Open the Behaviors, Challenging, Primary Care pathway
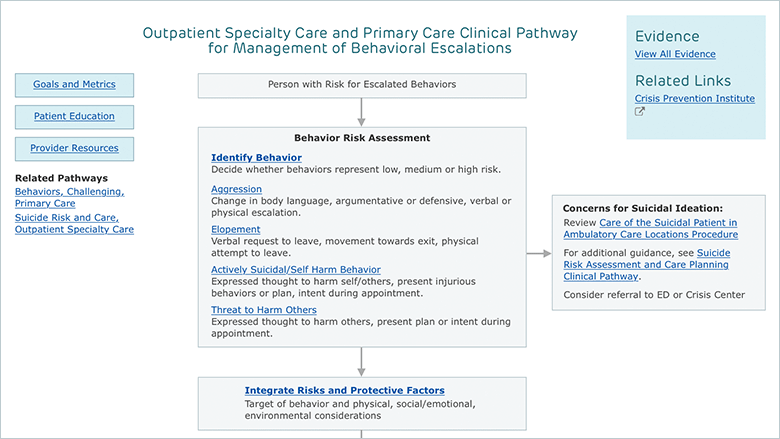 click(70, 197)
